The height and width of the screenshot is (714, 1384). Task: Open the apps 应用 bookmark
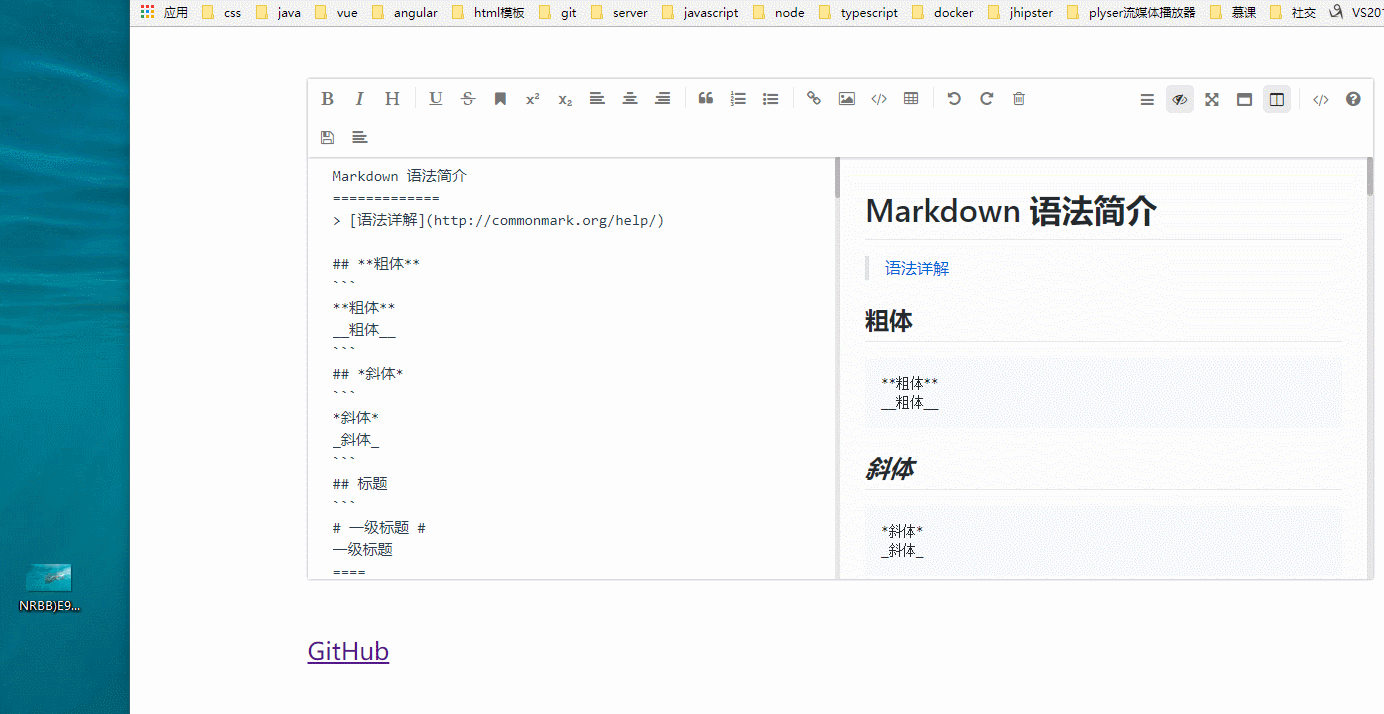point(164,13)
